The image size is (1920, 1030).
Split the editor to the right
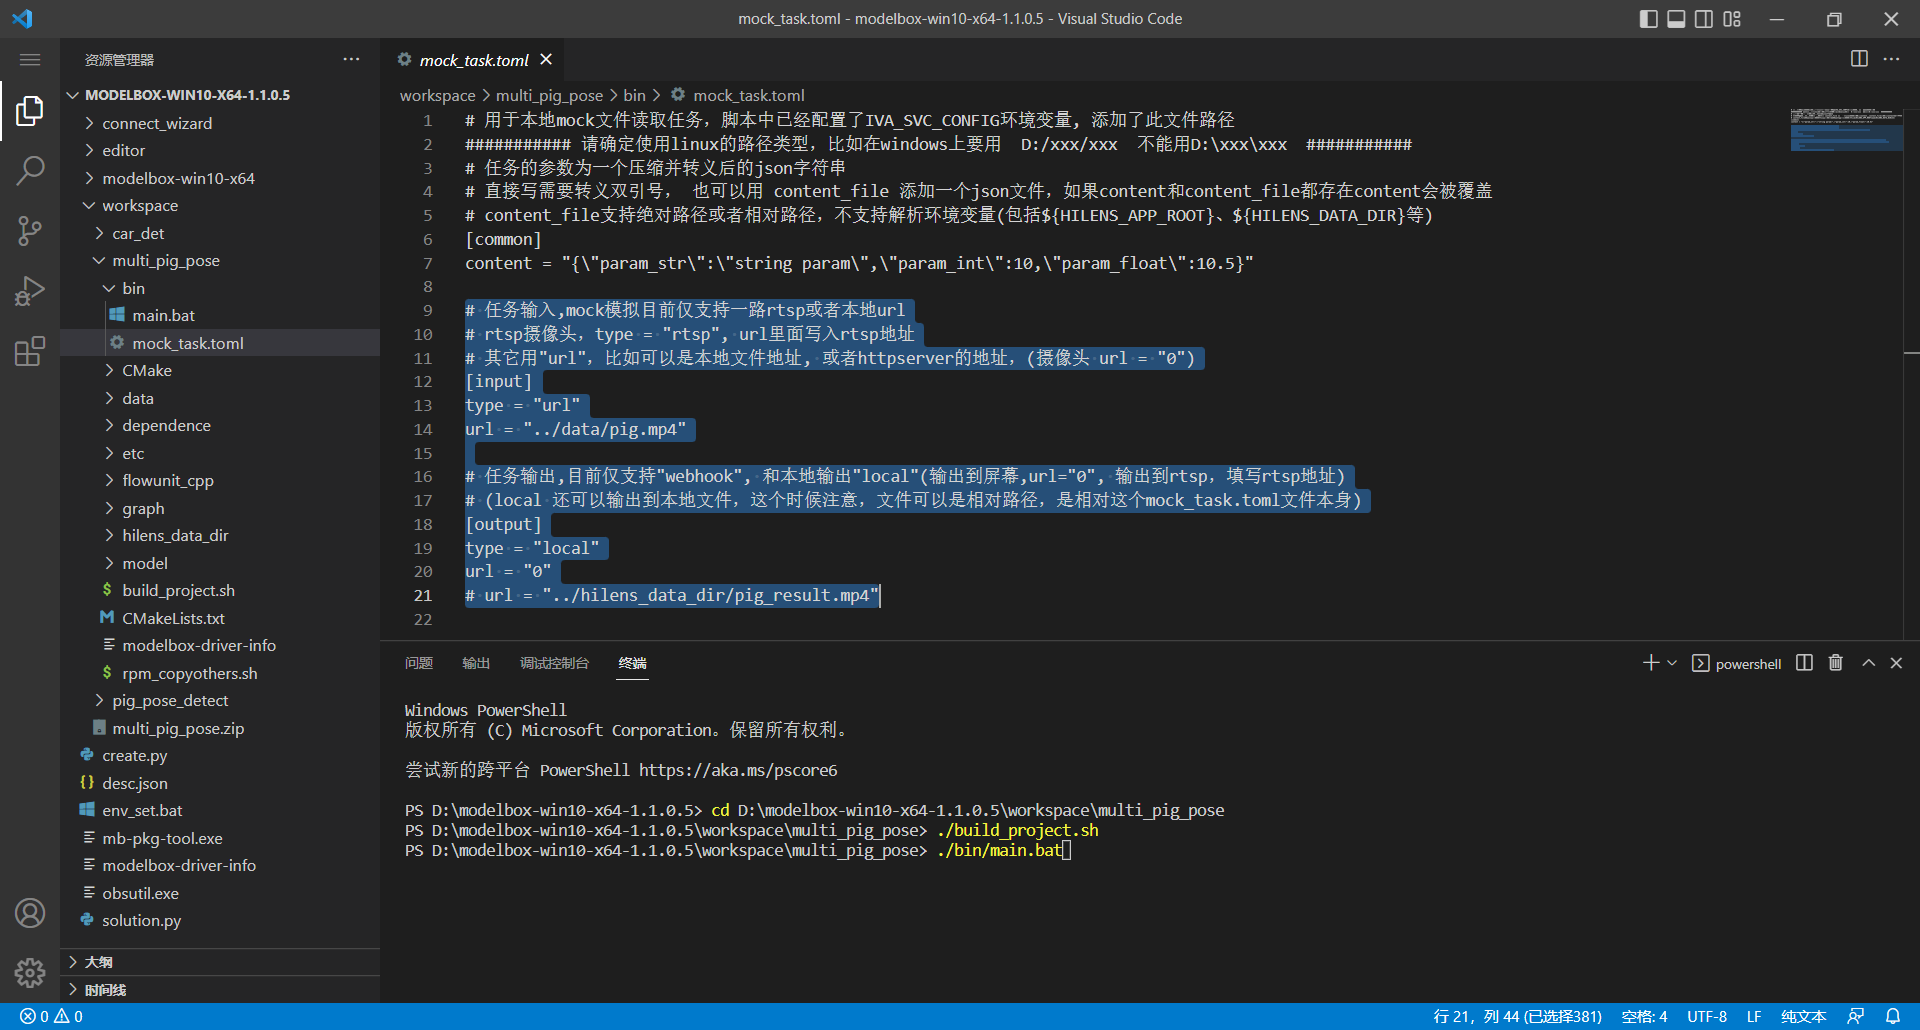[x=1859, y=59]
